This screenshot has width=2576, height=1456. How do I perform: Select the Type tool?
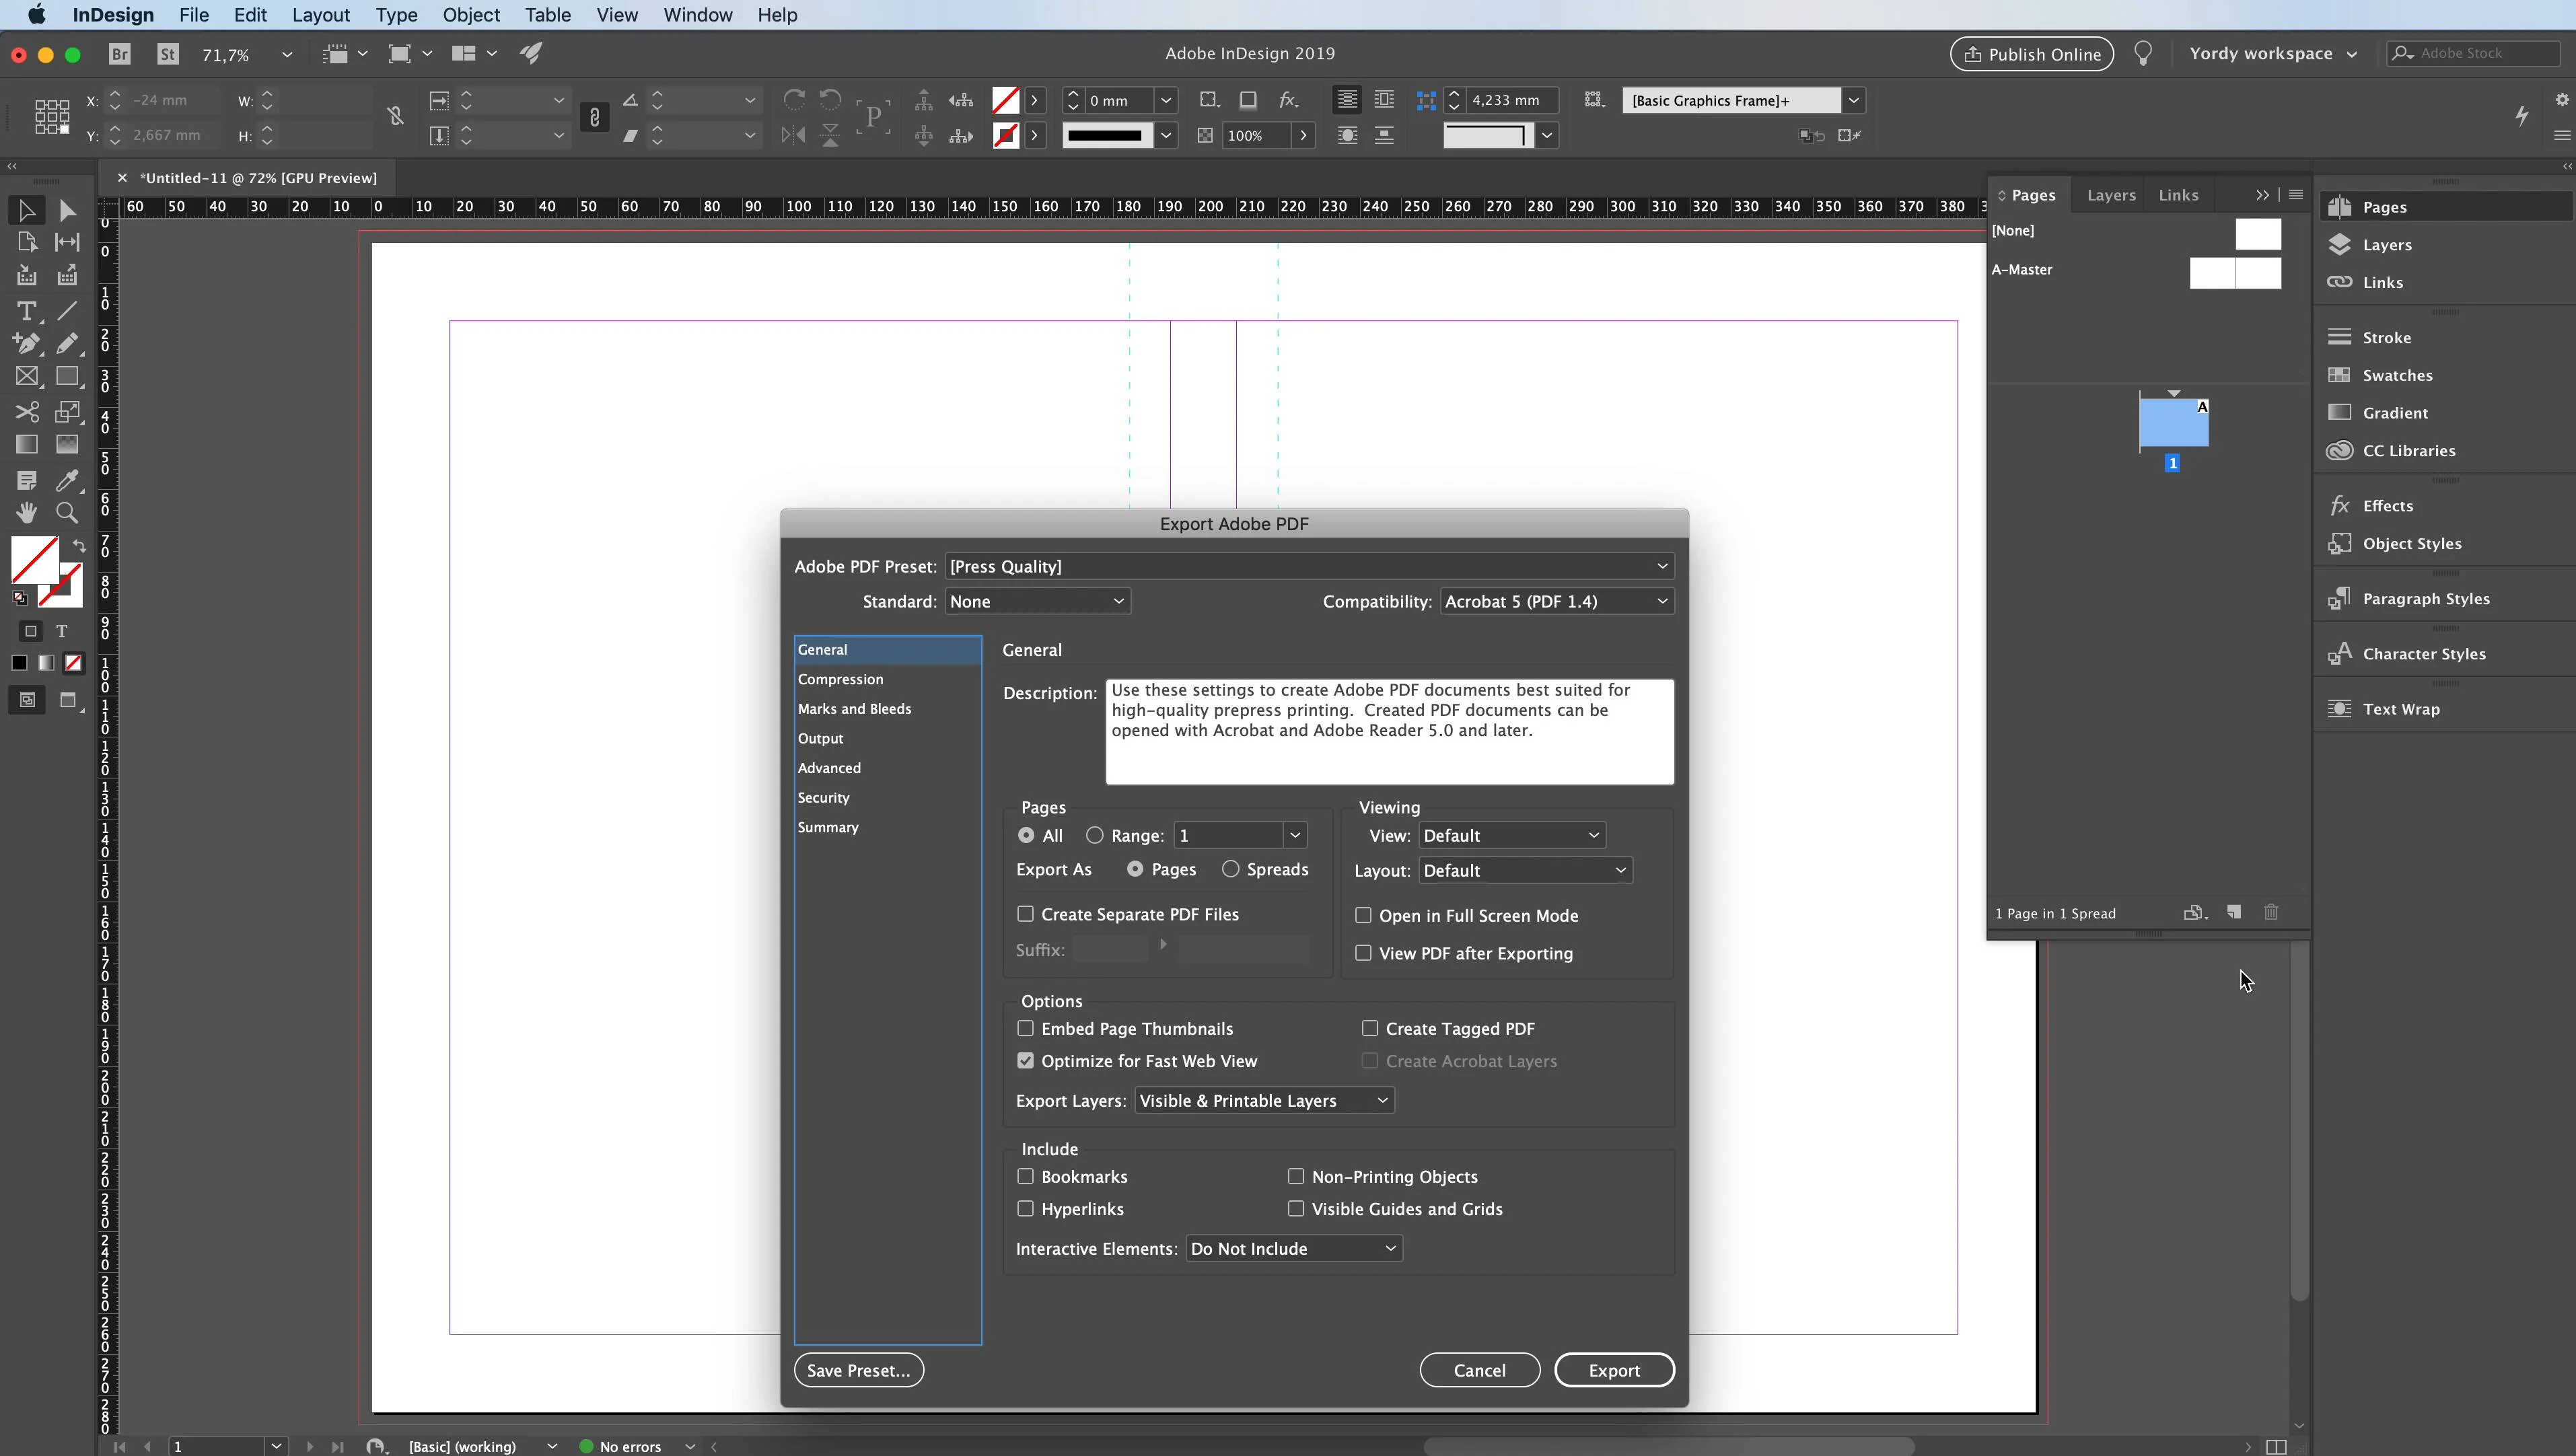(x=27, y=311)
